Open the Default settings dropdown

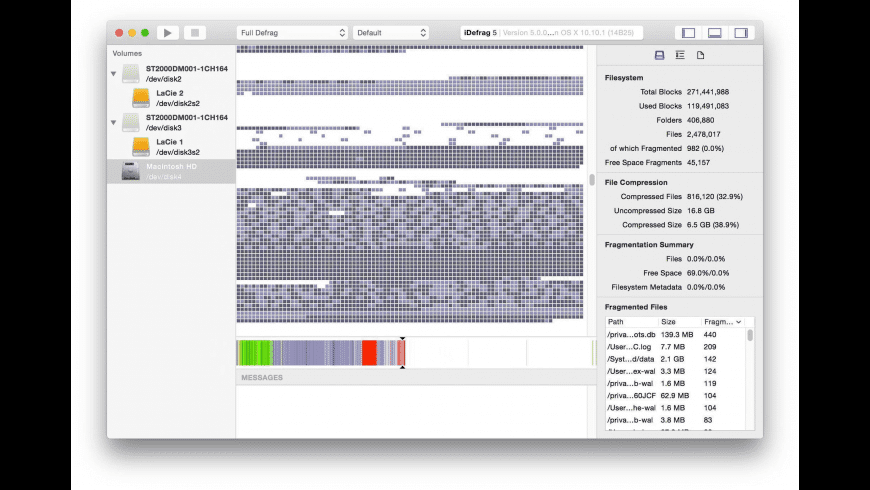(390, 33)
